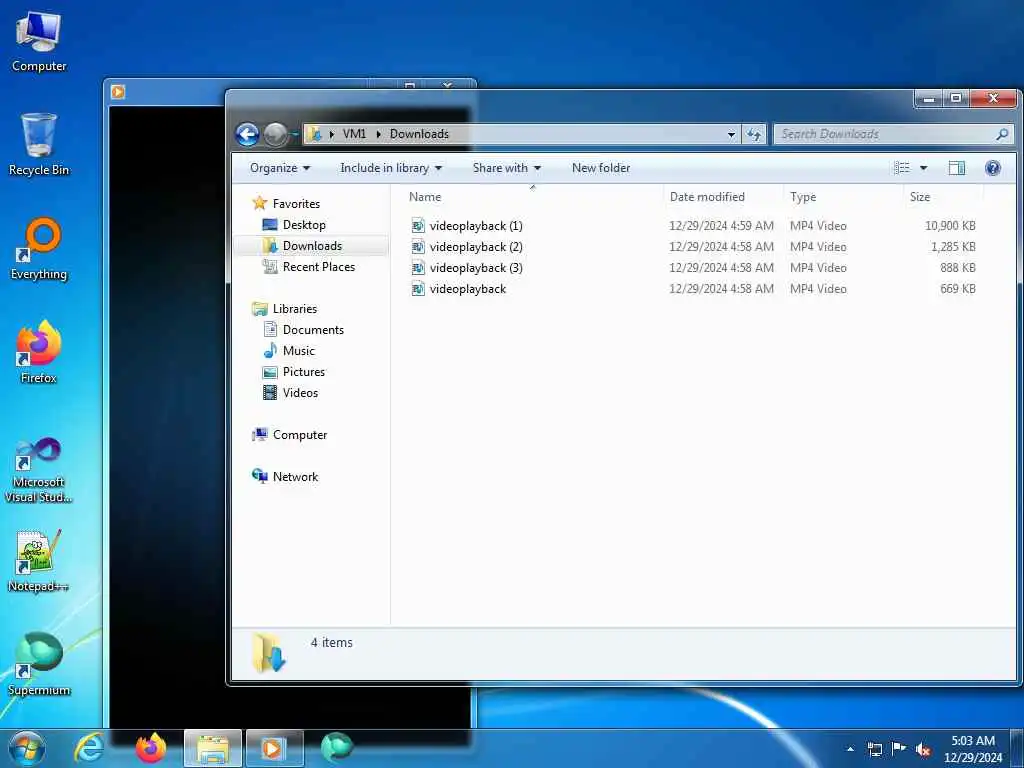The image size is (1024, 768).
Task: Open the Organize dropdown menu
Action: pyautogui.click(x=280, y=168)
